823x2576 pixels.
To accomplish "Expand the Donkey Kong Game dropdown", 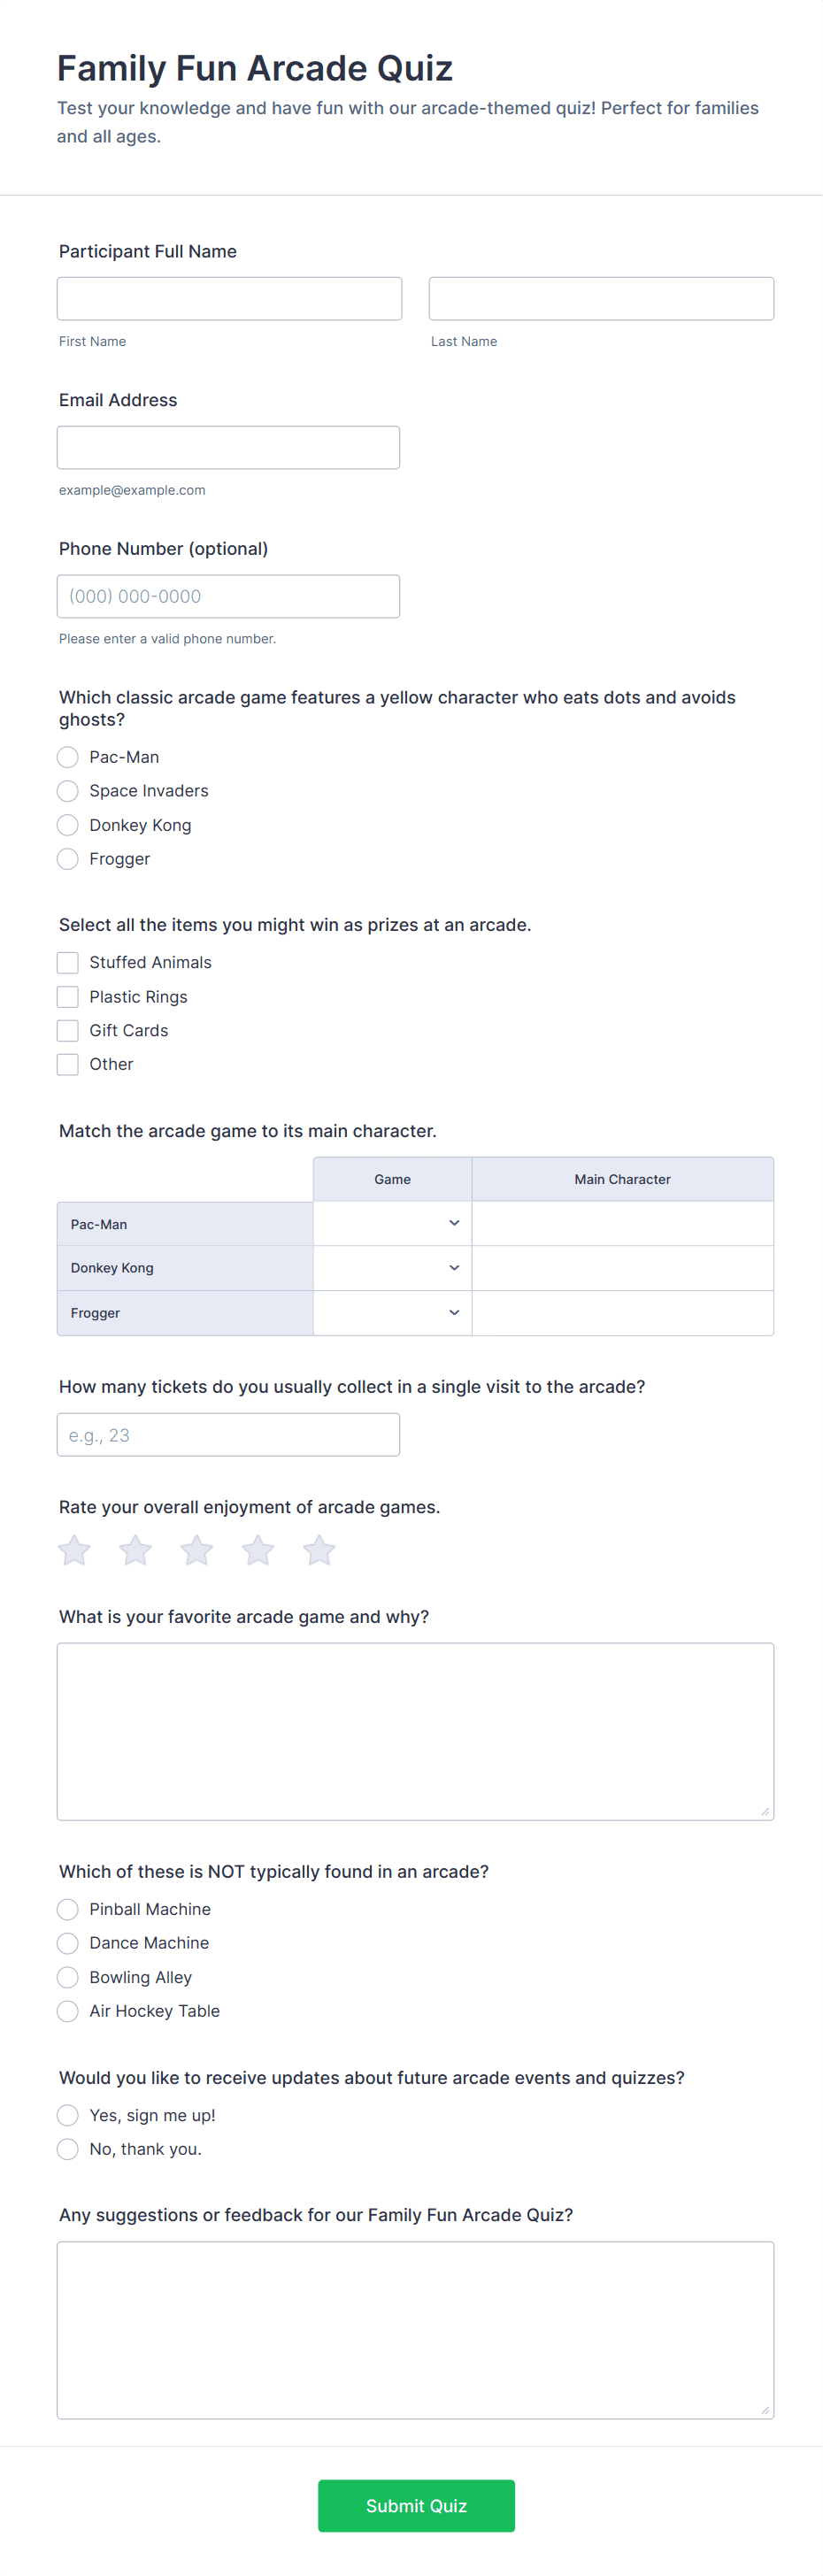I will click(x=392, y=1268).
